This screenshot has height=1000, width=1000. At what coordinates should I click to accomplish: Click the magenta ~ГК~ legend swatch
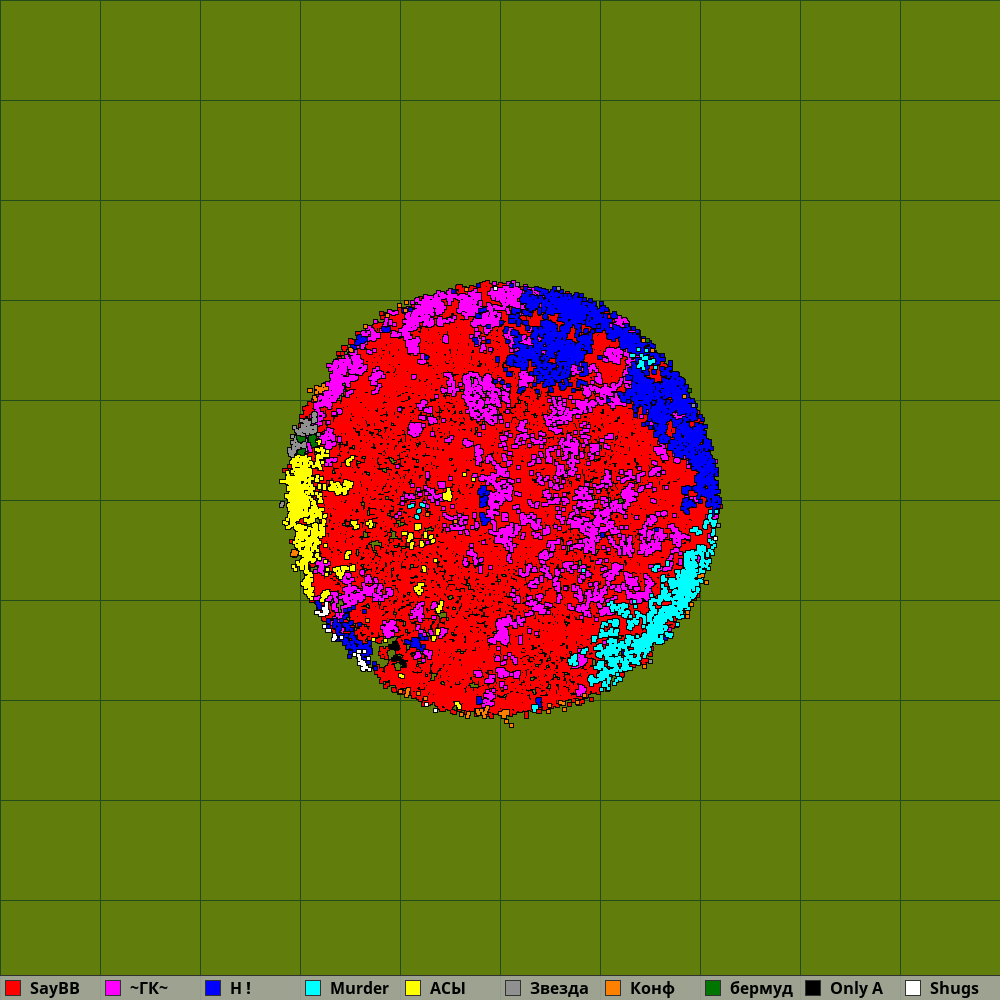pyautogui.click(x=113, y=988)
